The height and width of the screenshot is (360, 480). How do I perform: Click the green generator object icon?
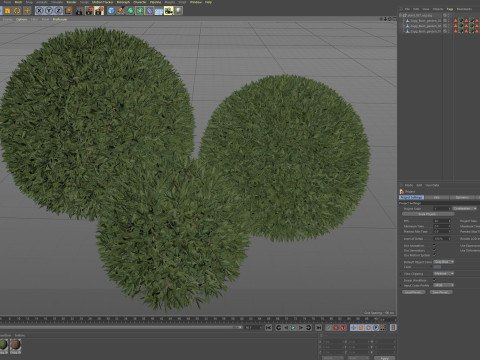[x=130, y=11]
